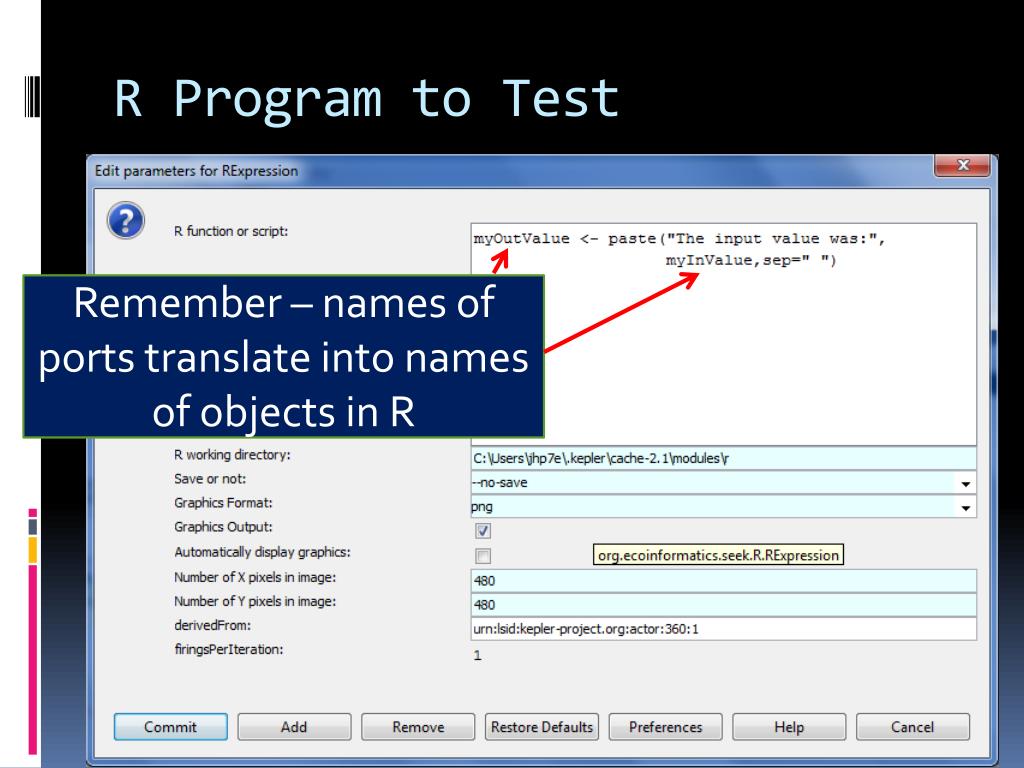Enable Automatically display graphics checkbox
Image resolution: width=1024 pixels, height=768 pixels.
pyautogui.click(x=483, y=556)
